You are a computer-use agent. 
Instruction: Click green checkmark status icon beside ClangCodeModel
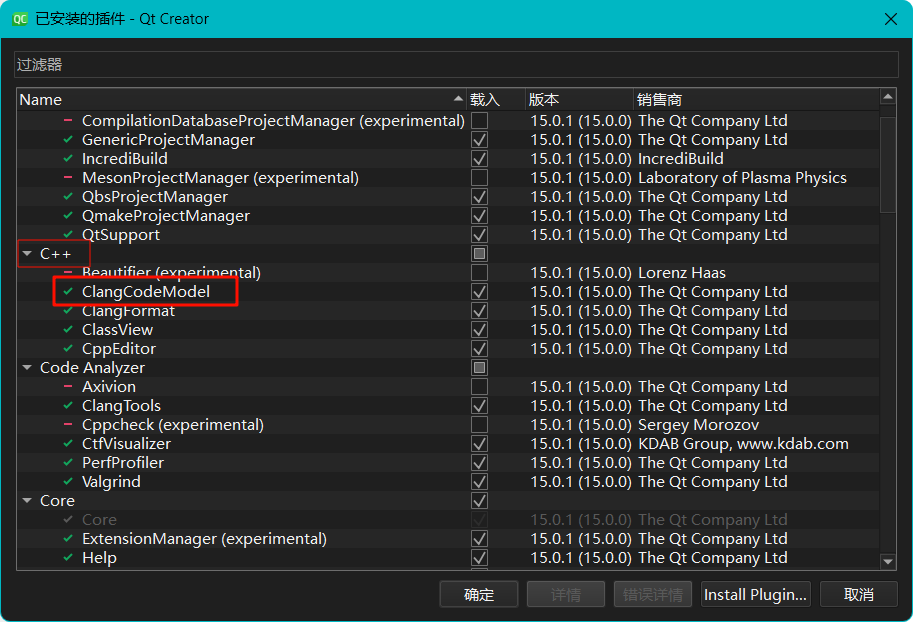coord(68,291)
